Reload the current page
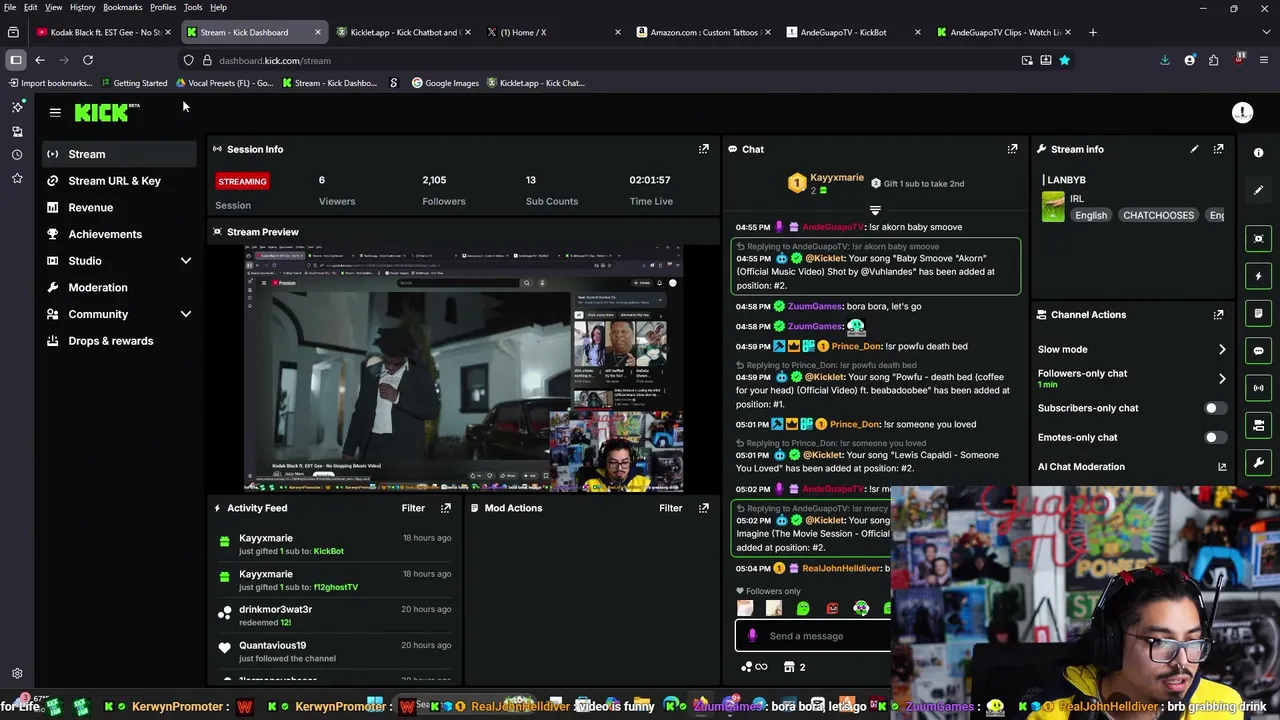Viewport: 1280px width, 720px height. click(x=88, y=60)
